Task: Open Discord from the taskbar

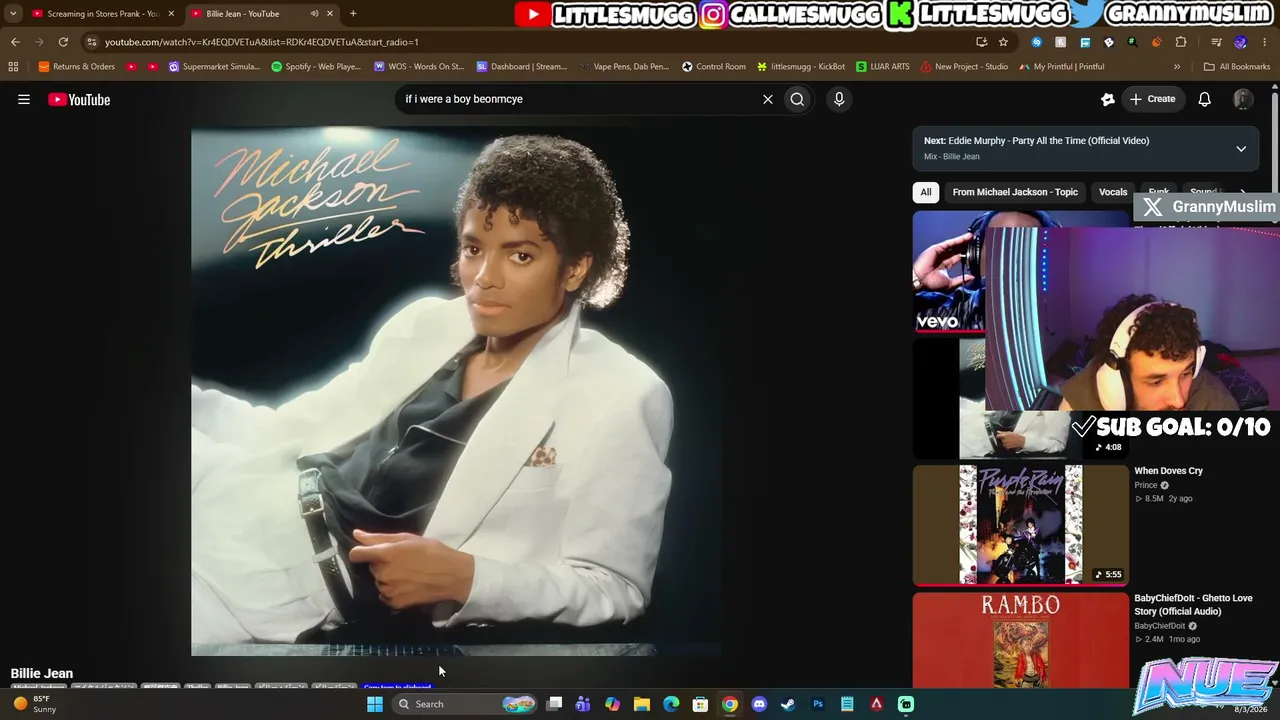Action: [x=759, y=704]
